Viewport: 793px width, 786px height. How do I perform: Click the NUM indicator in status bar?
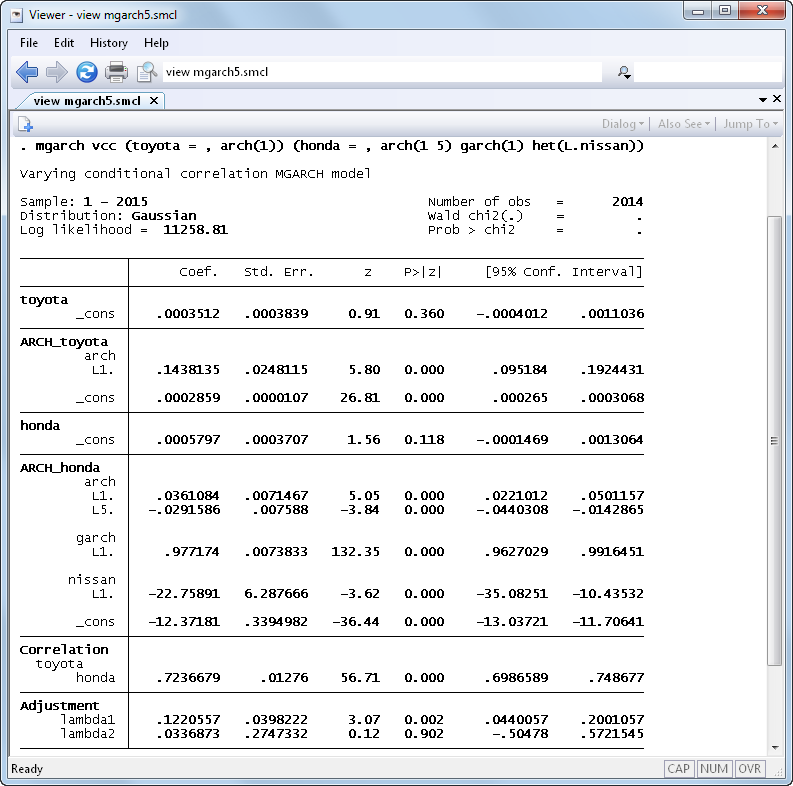click(x=714, y=769)
